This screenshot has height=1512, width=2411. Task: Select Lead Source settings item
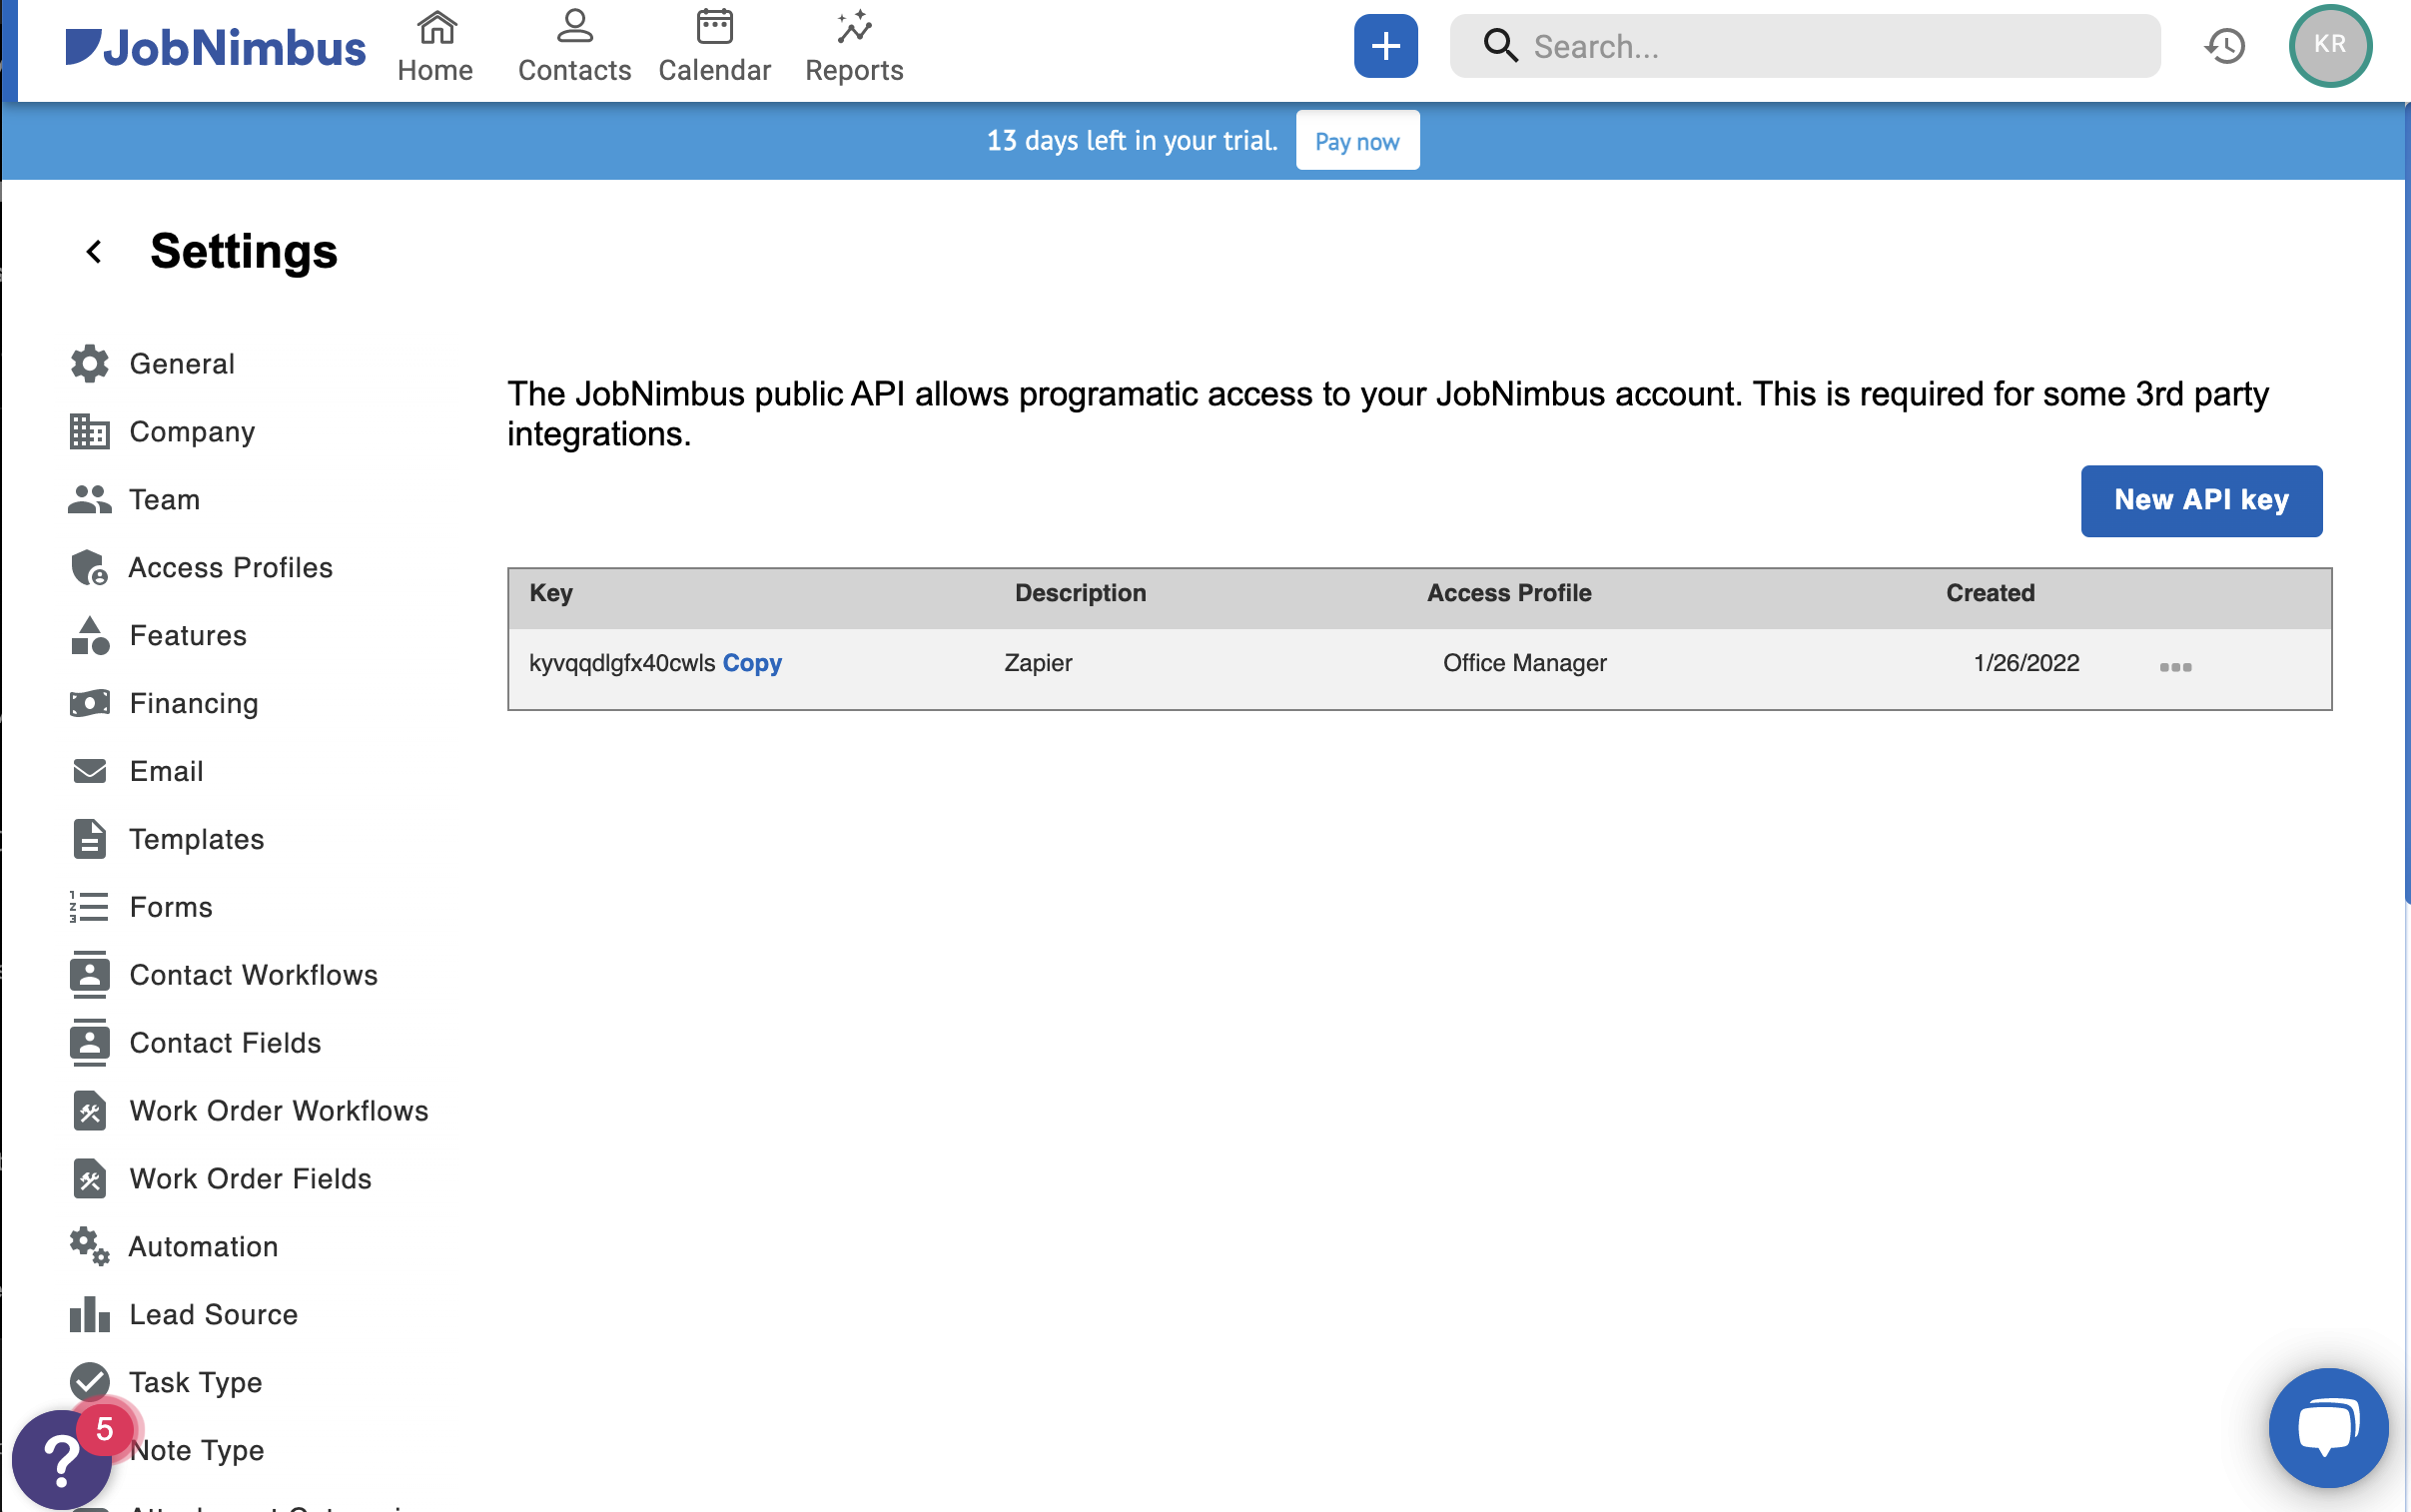pyautogui.click(x=213, y=1314)
